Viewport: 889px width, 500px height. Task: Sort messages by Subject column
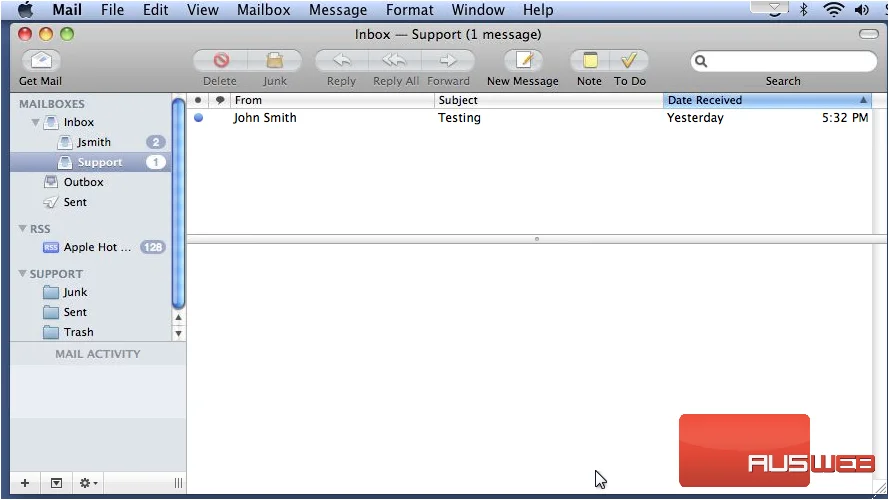pos(549,100)
